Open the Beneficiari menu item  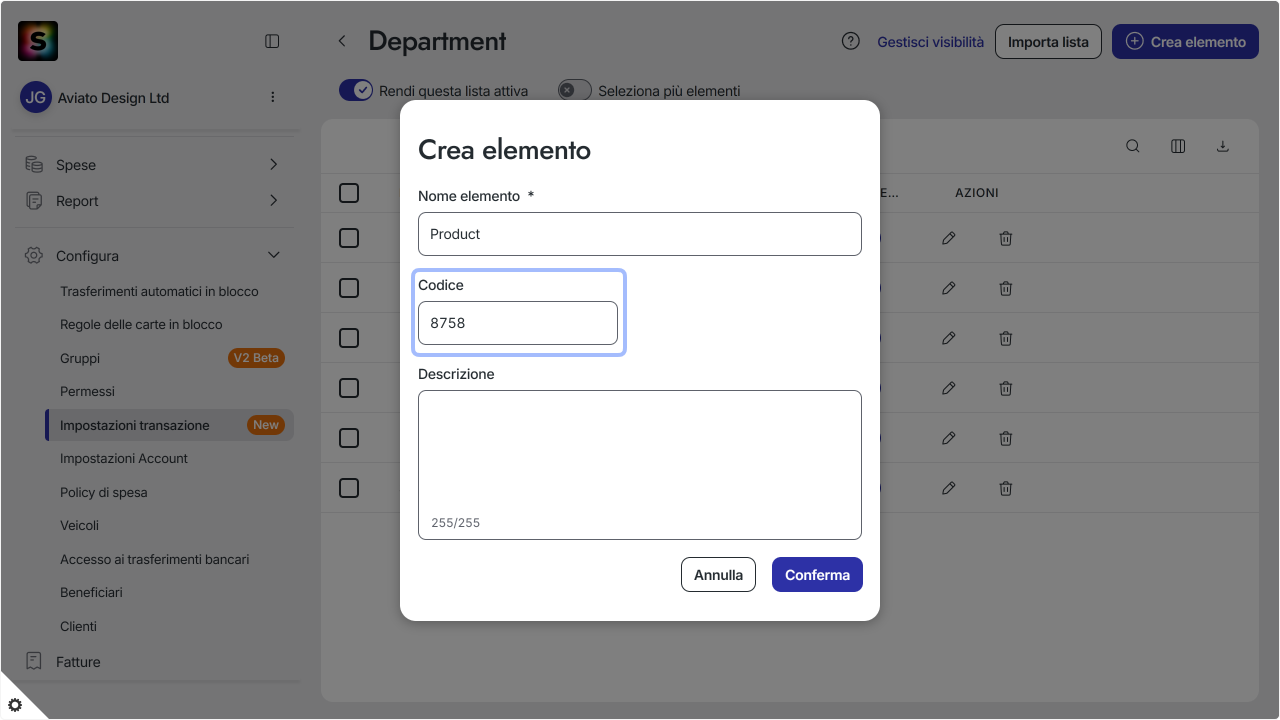click(91, 592)
